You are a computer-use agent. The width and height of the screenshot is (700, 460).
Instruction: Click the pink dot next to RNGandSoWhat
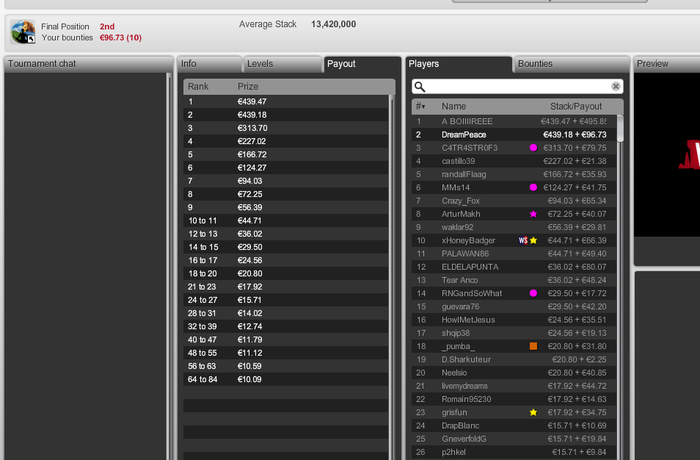(x=533, y=293)
